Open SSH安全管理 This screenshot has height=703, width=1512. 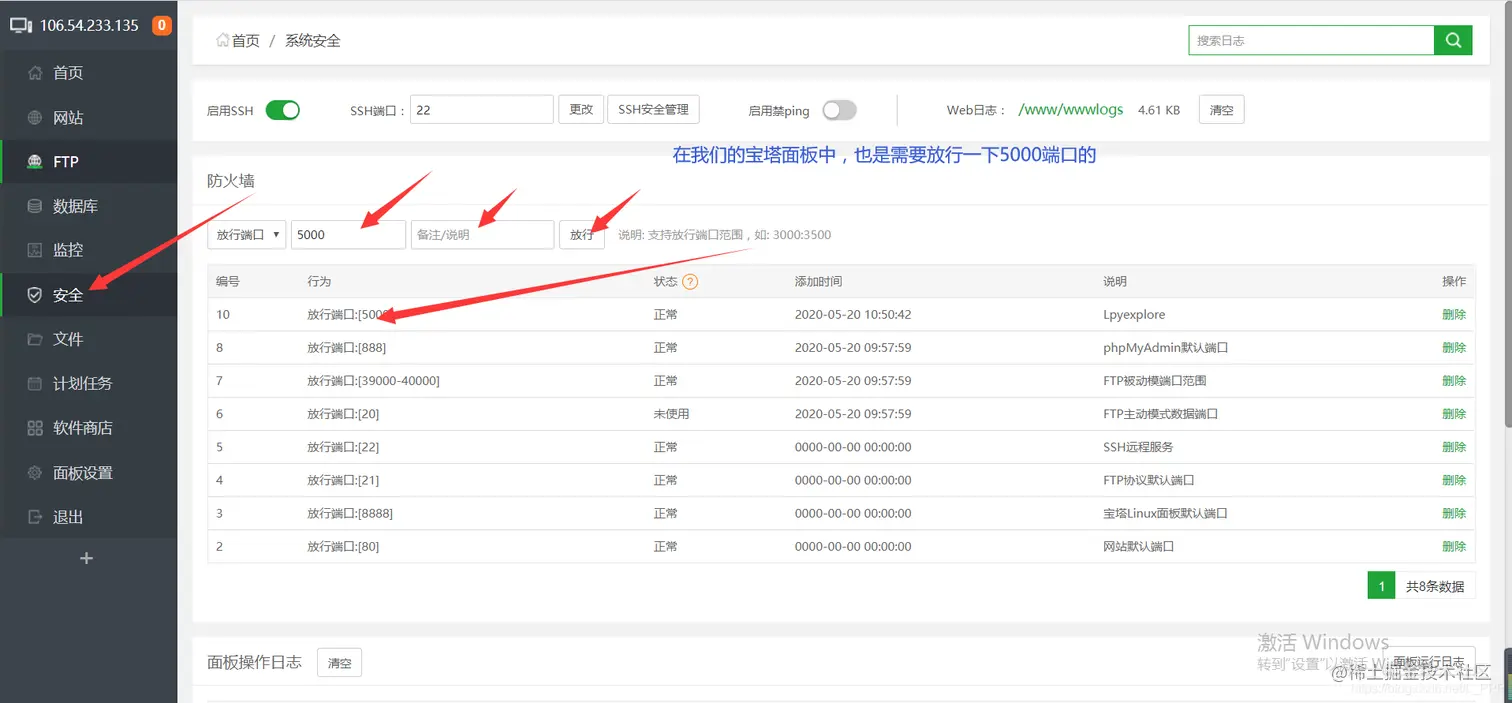(653, 110)
